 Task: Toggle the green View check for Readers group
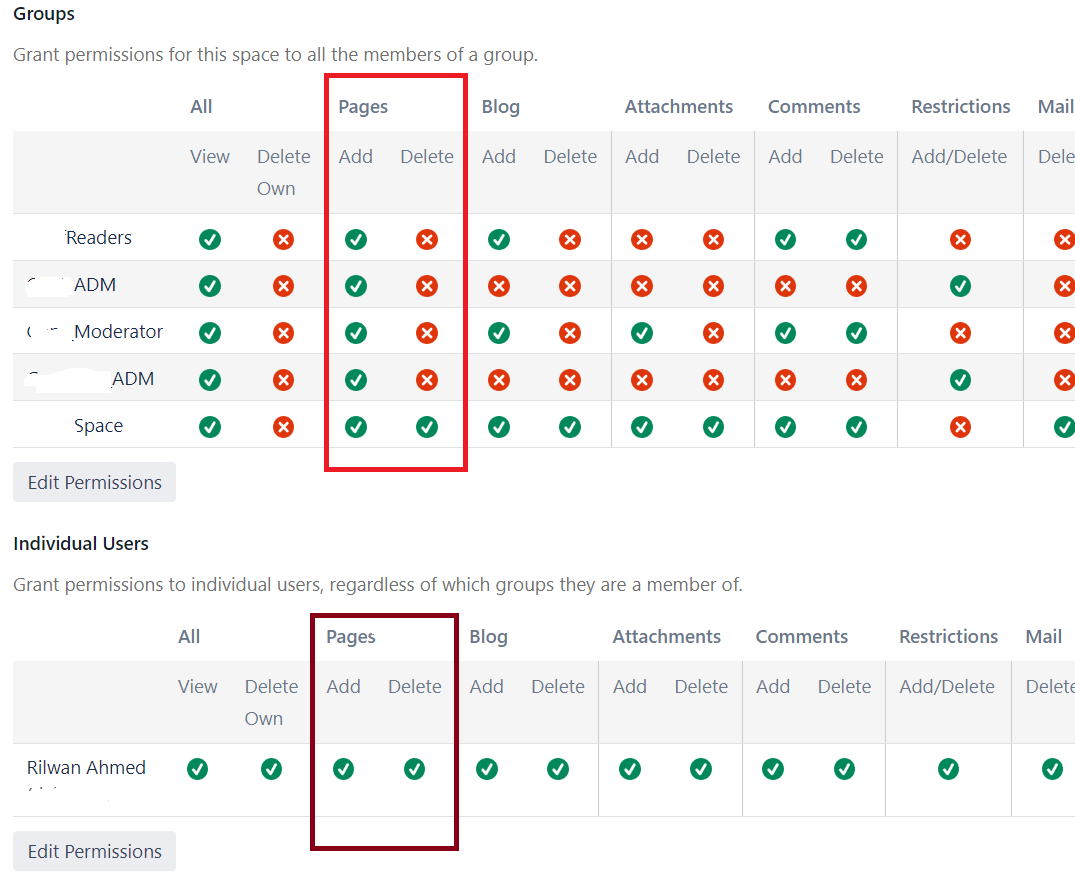[210, 239]
